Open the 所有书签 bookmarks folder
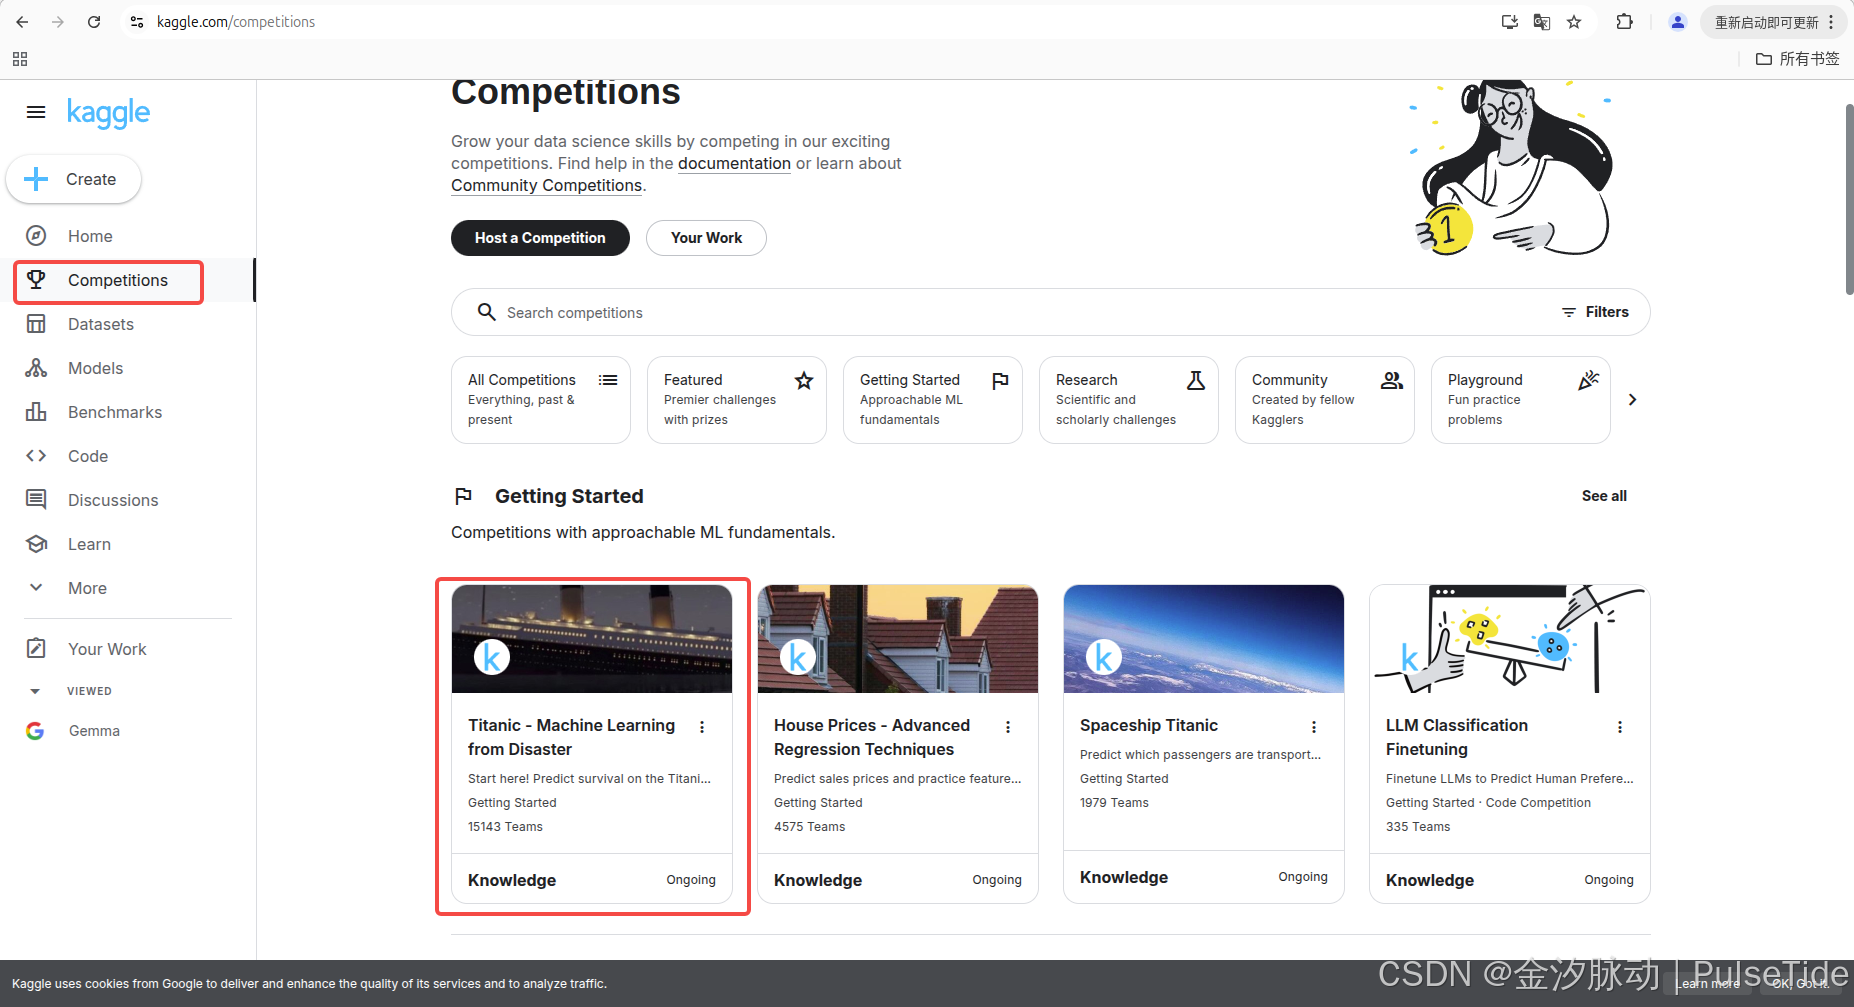 [1798, 59]
